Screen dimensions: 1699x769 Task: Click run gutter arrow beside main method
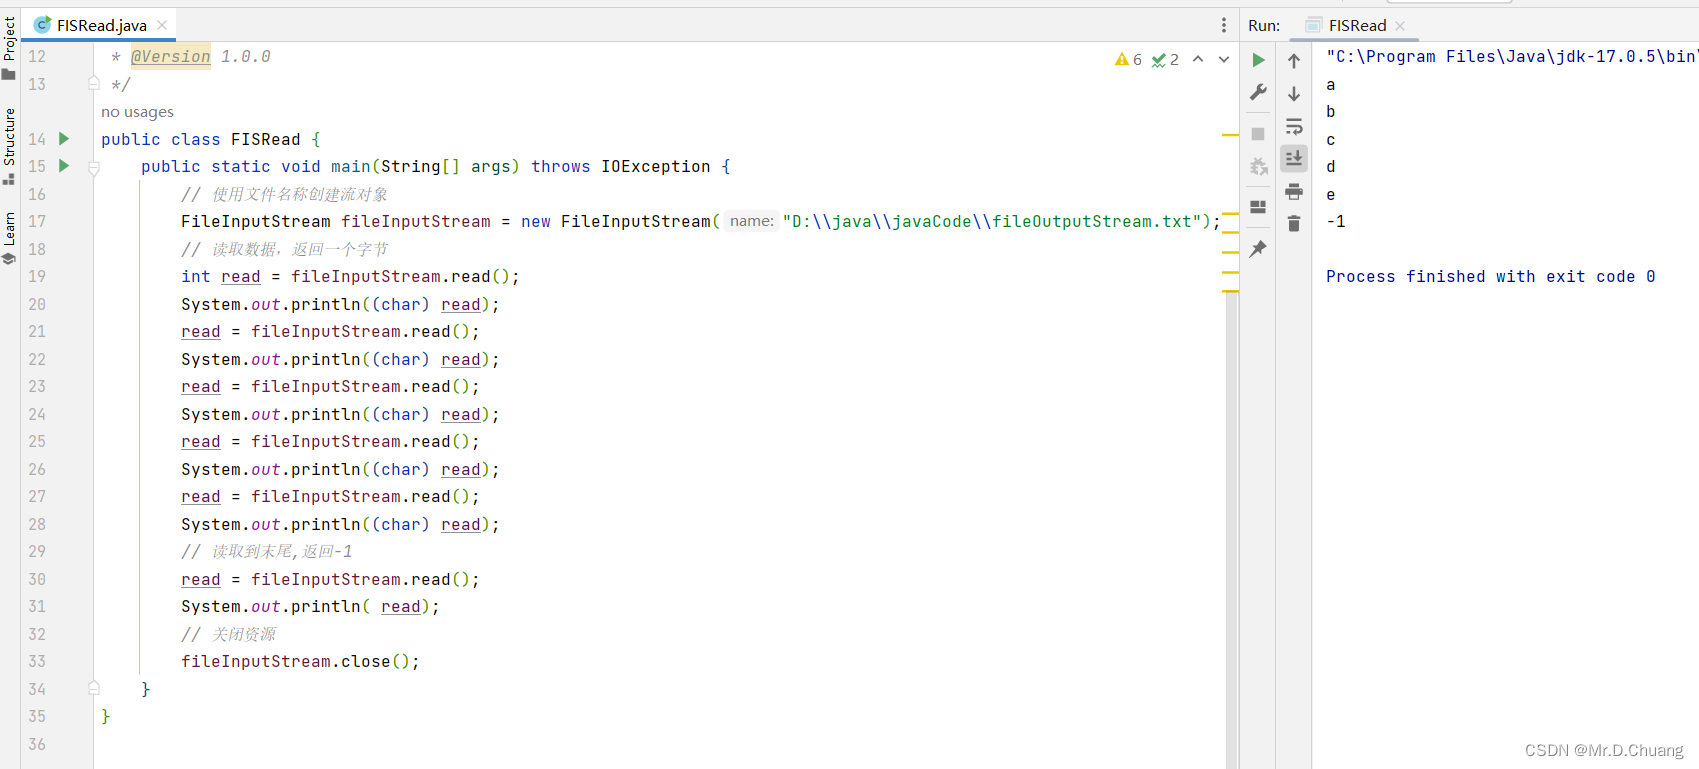(x=64, y=166)
